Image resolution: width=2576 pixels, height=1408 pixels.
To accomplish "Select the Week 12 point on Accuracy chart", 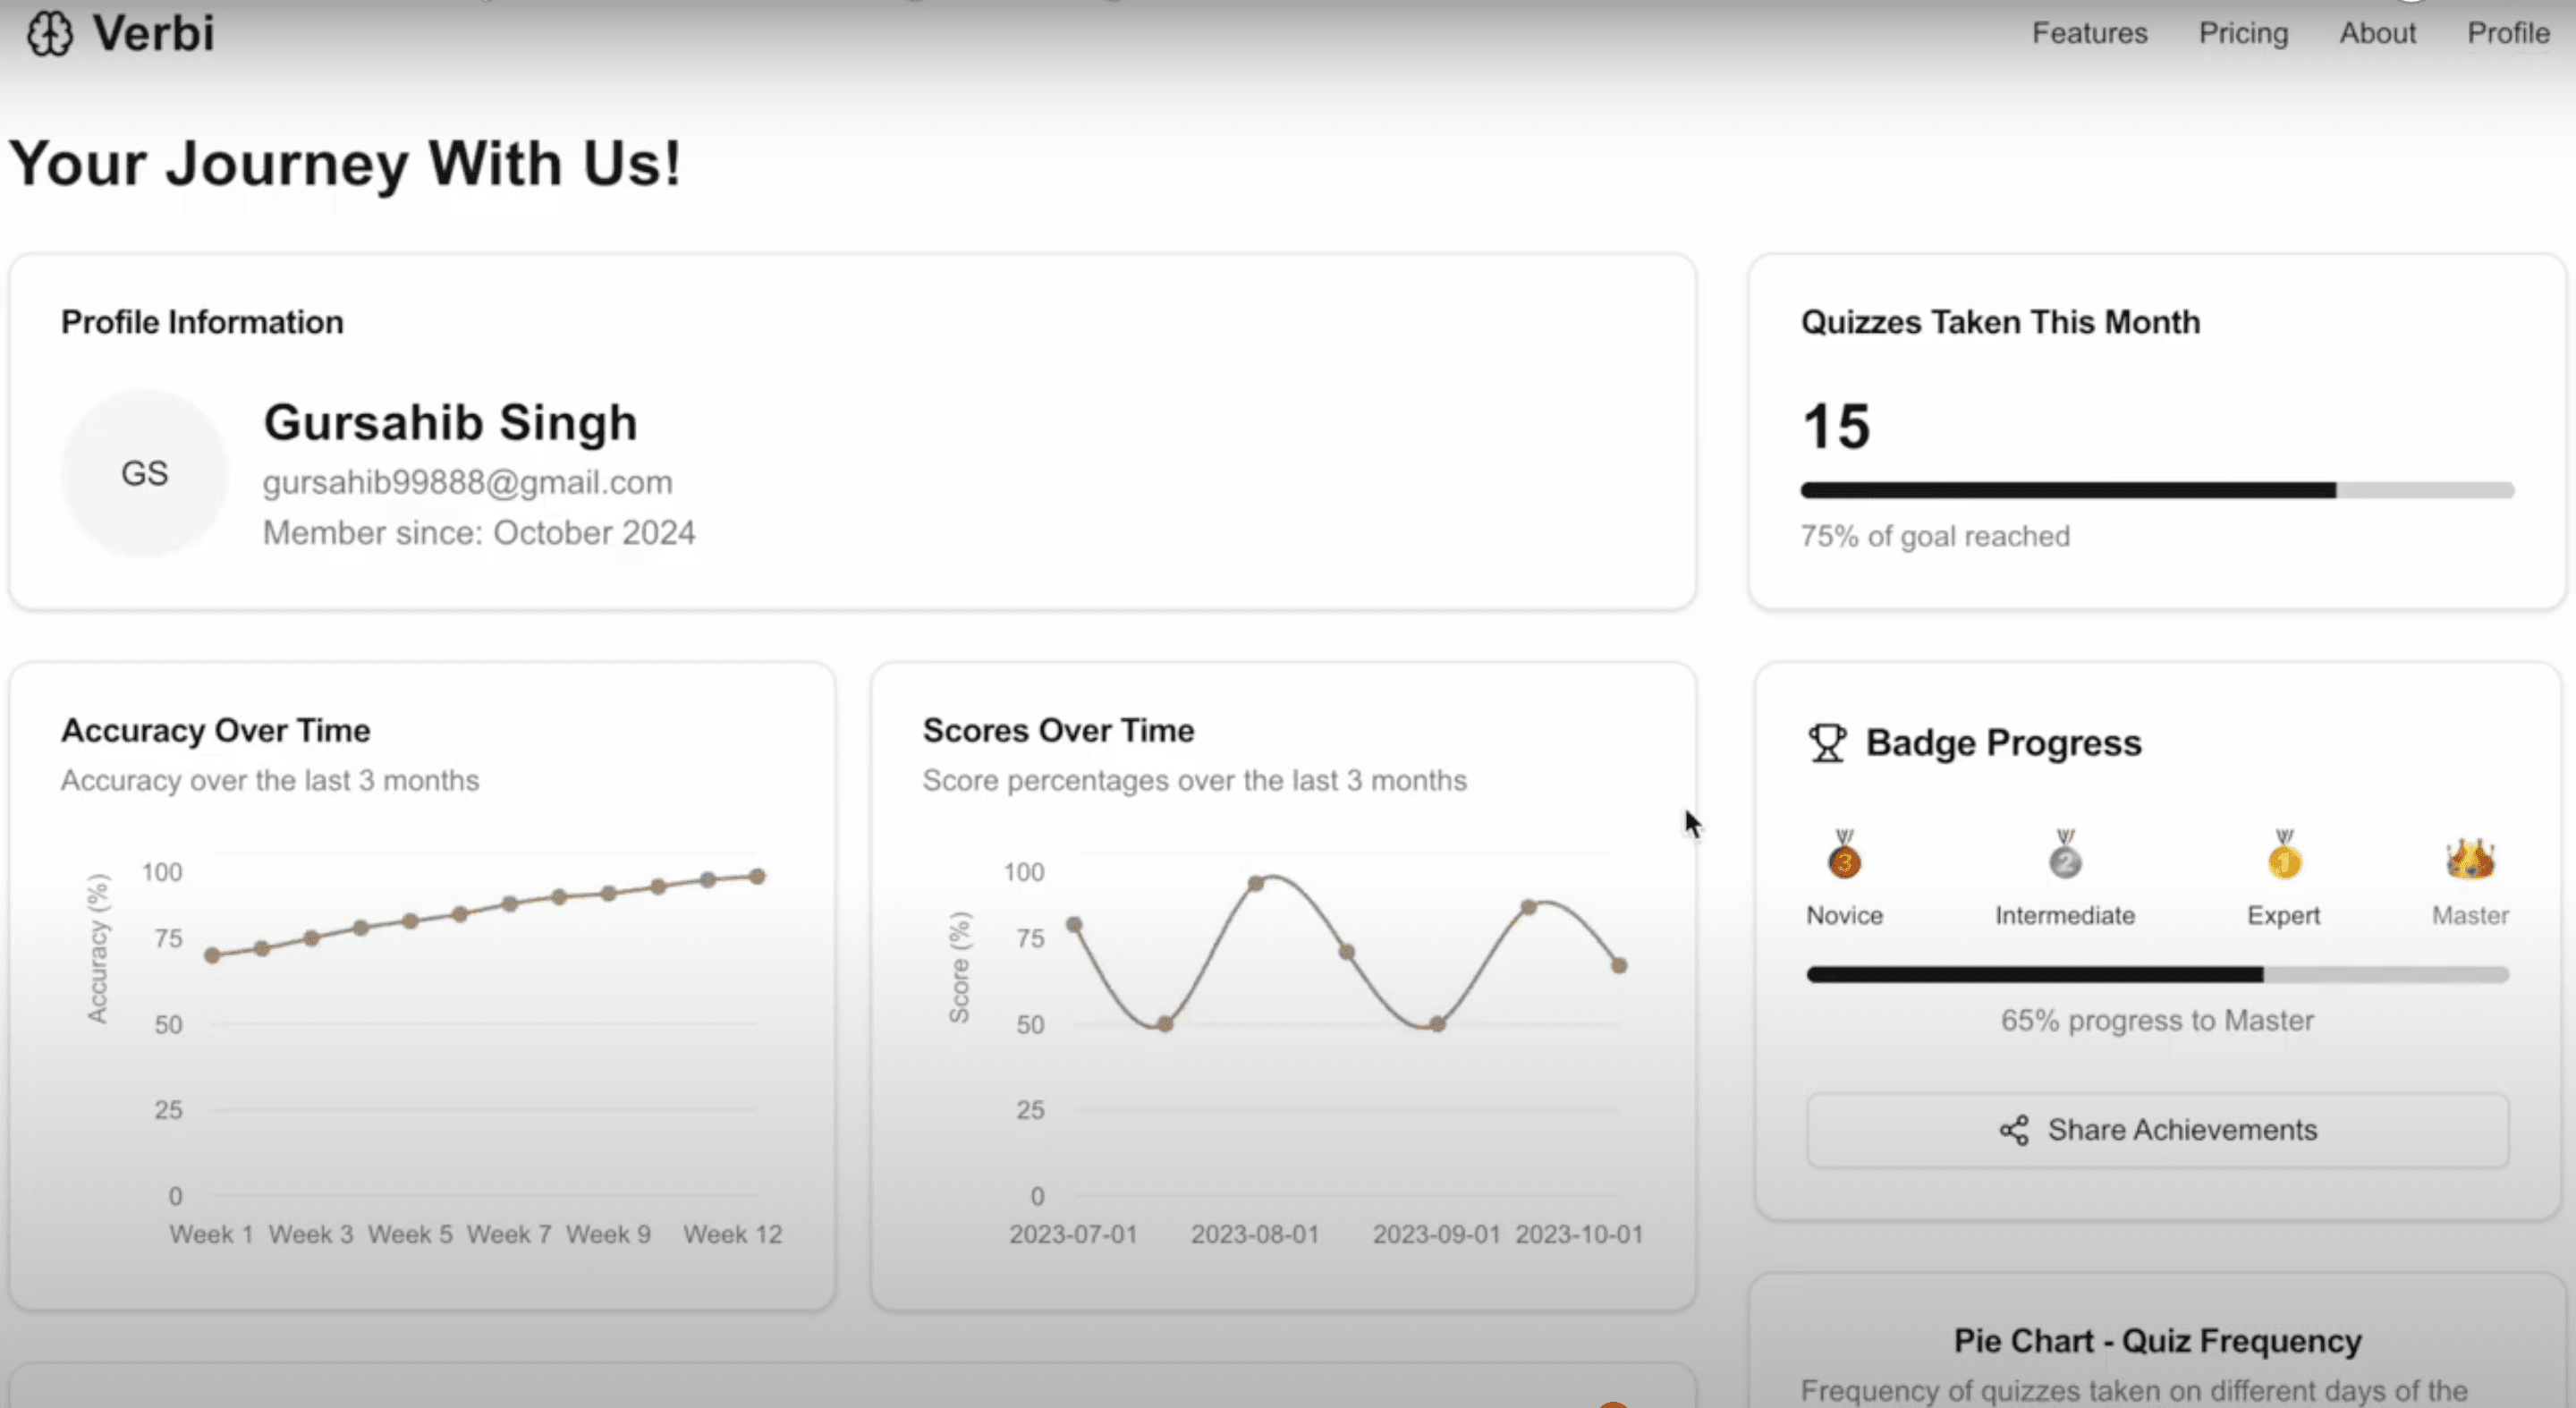I will coord(757,876).
